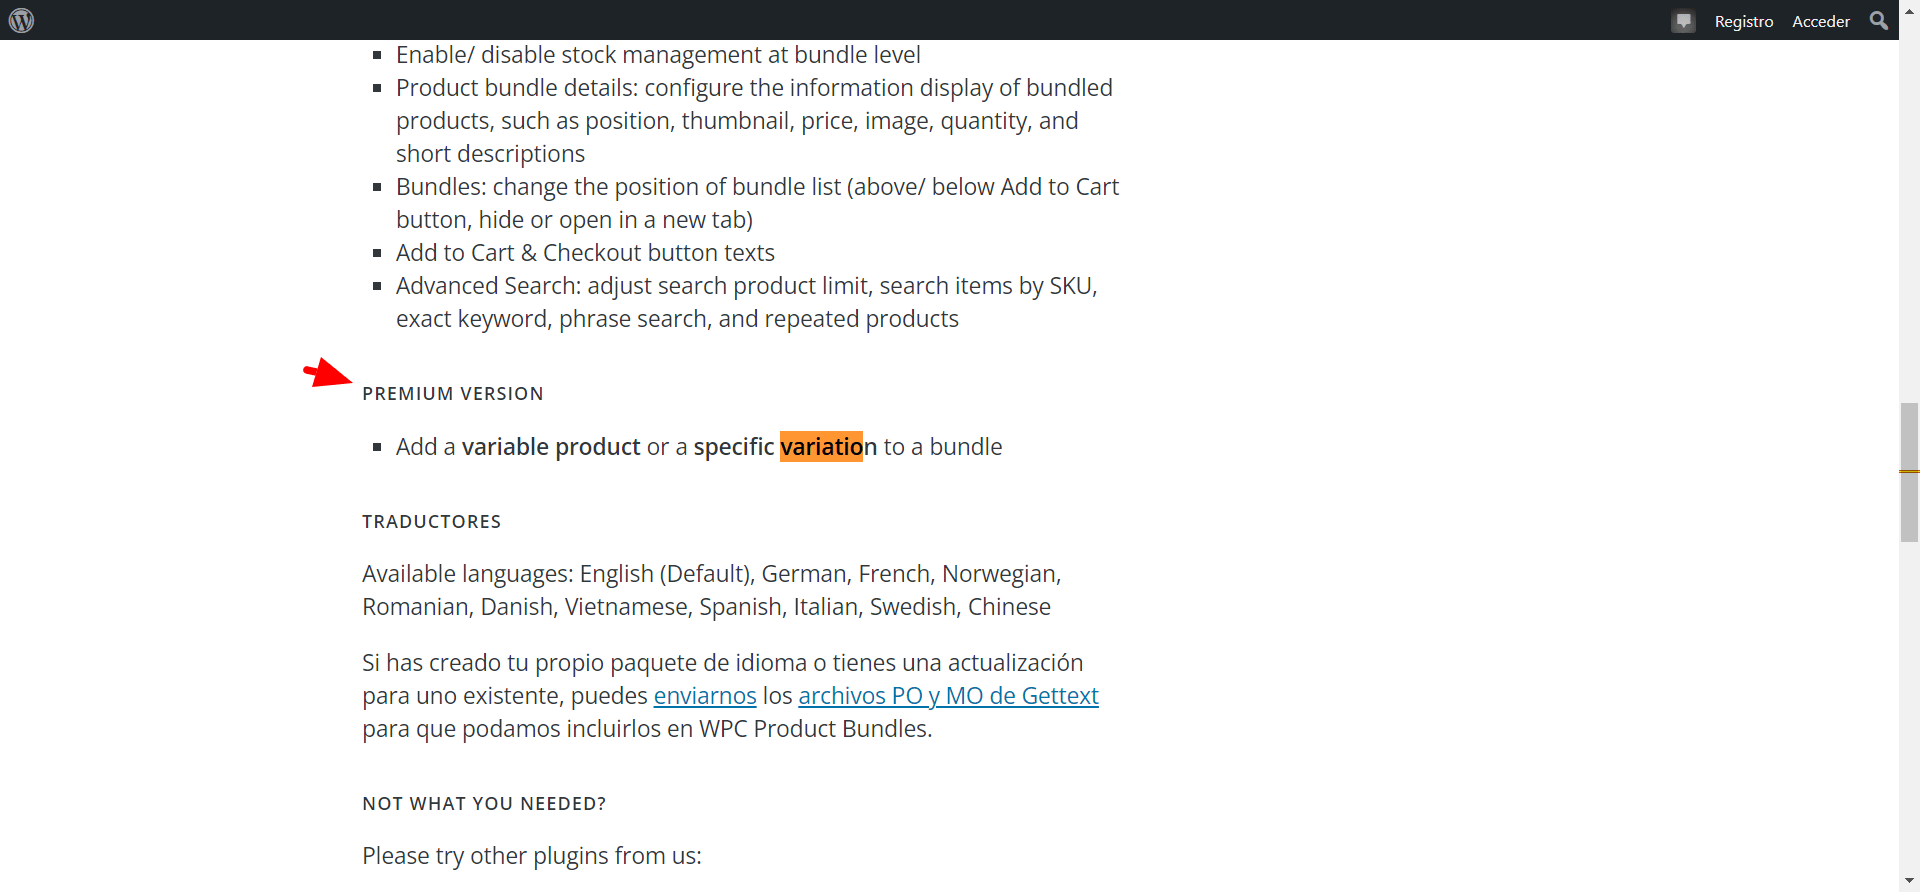Open the notifications speech bubble icon
Viewport: 1920px width, 892px height.
tap(1684, 21)
